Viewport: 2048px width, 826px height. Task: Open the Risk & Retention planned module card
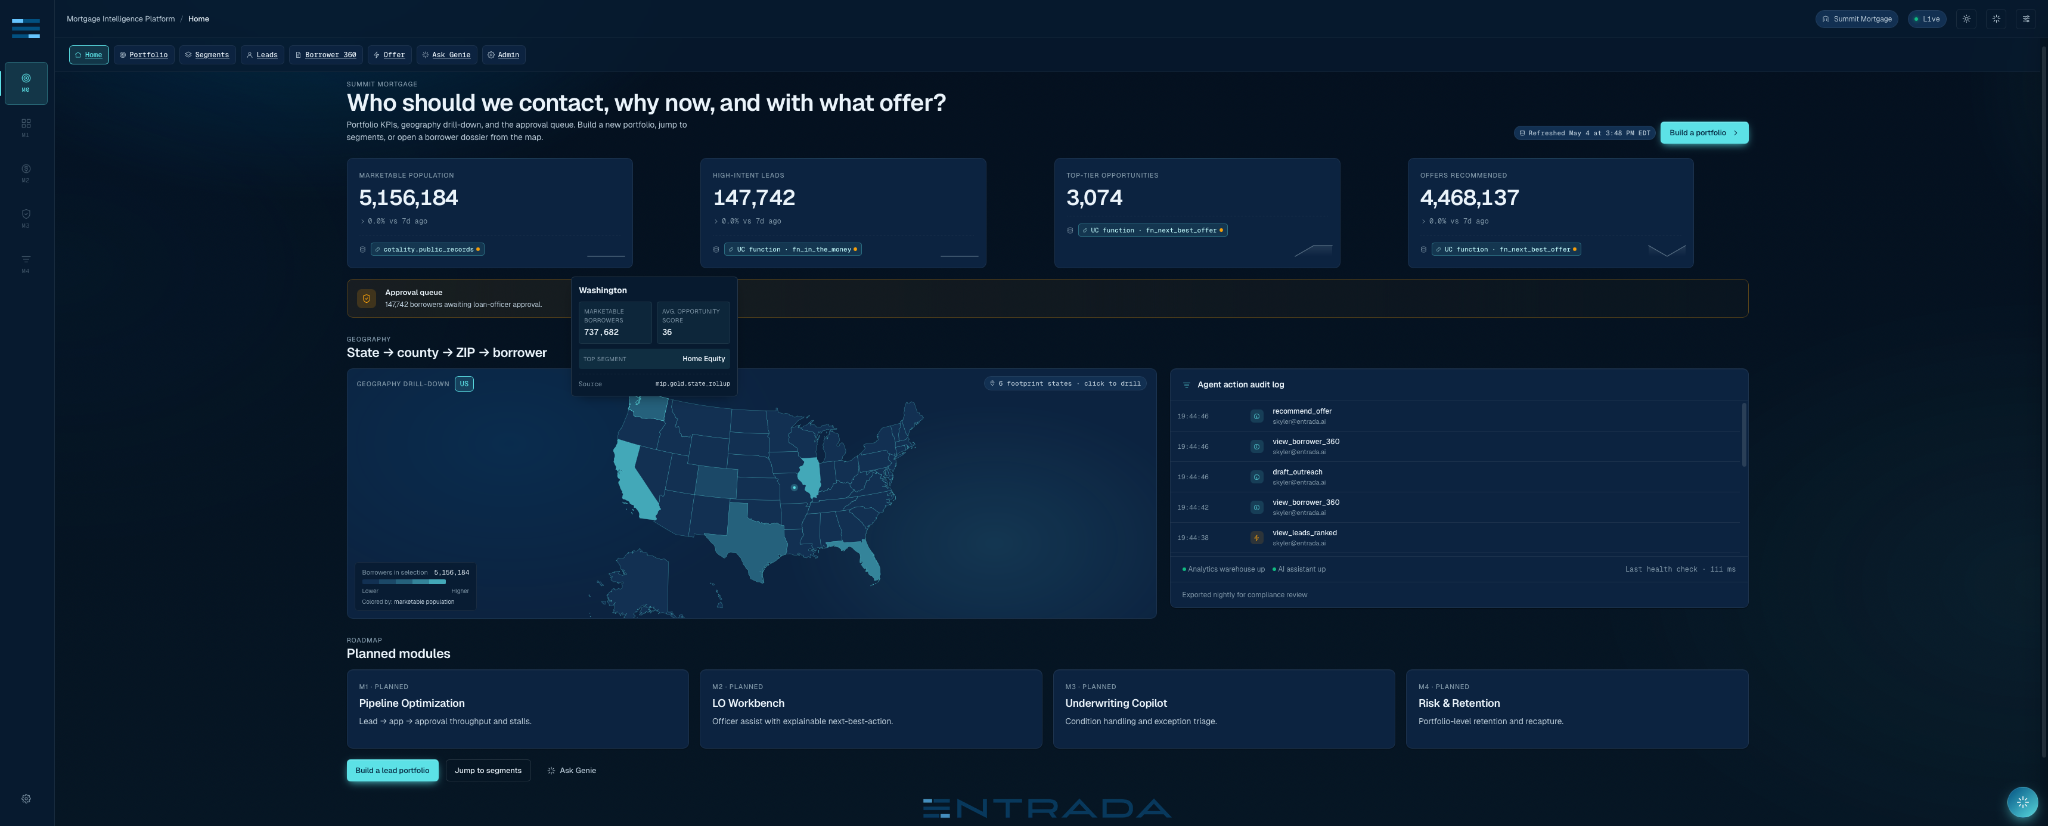(1577, 709)
